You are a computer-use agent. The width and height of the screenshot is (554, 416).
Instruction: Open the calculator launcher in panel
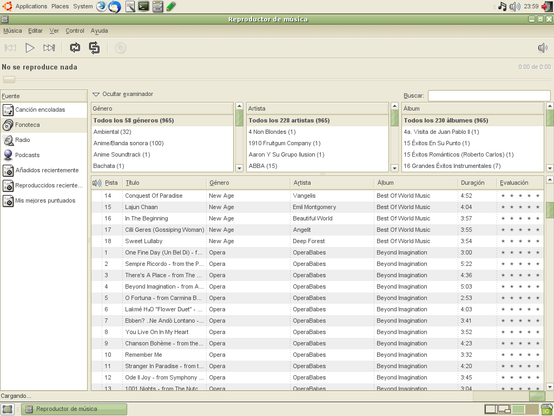pyautogui.click(x=158, y=6)
